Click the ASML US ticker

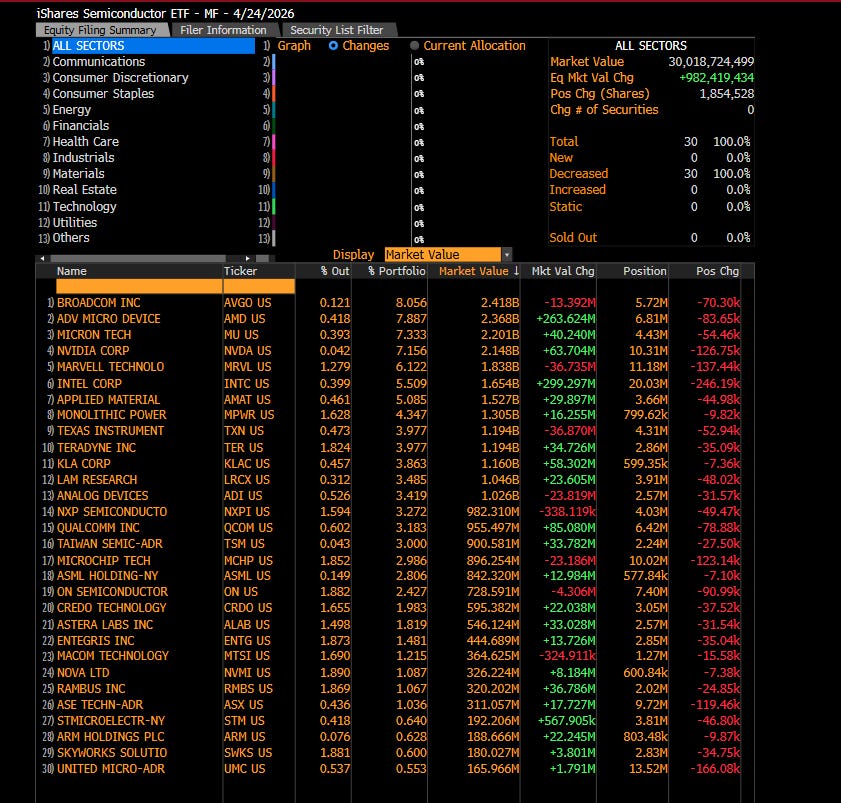247,576
